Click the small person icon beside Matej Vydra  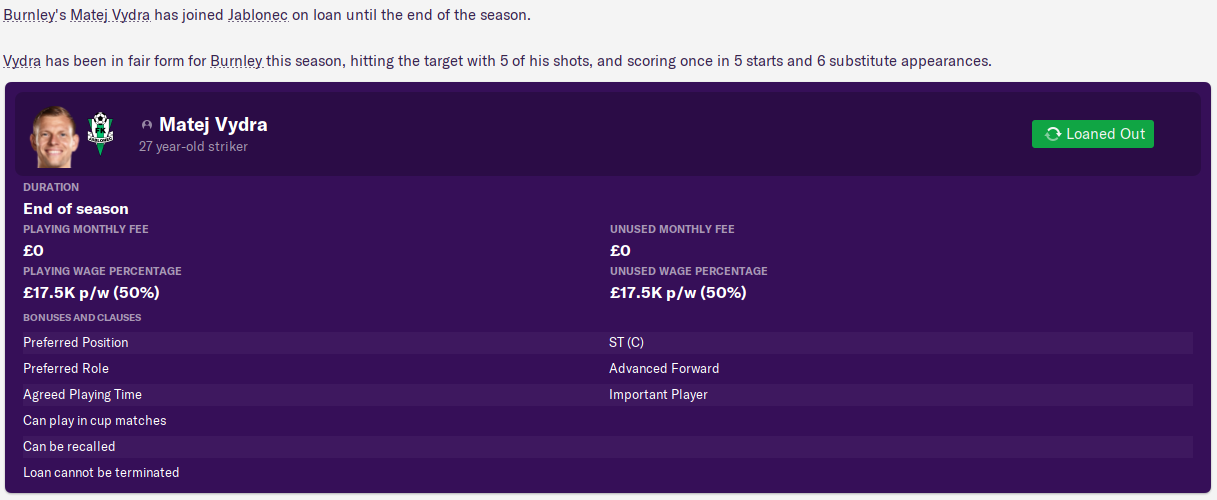[x=147, y=125]
